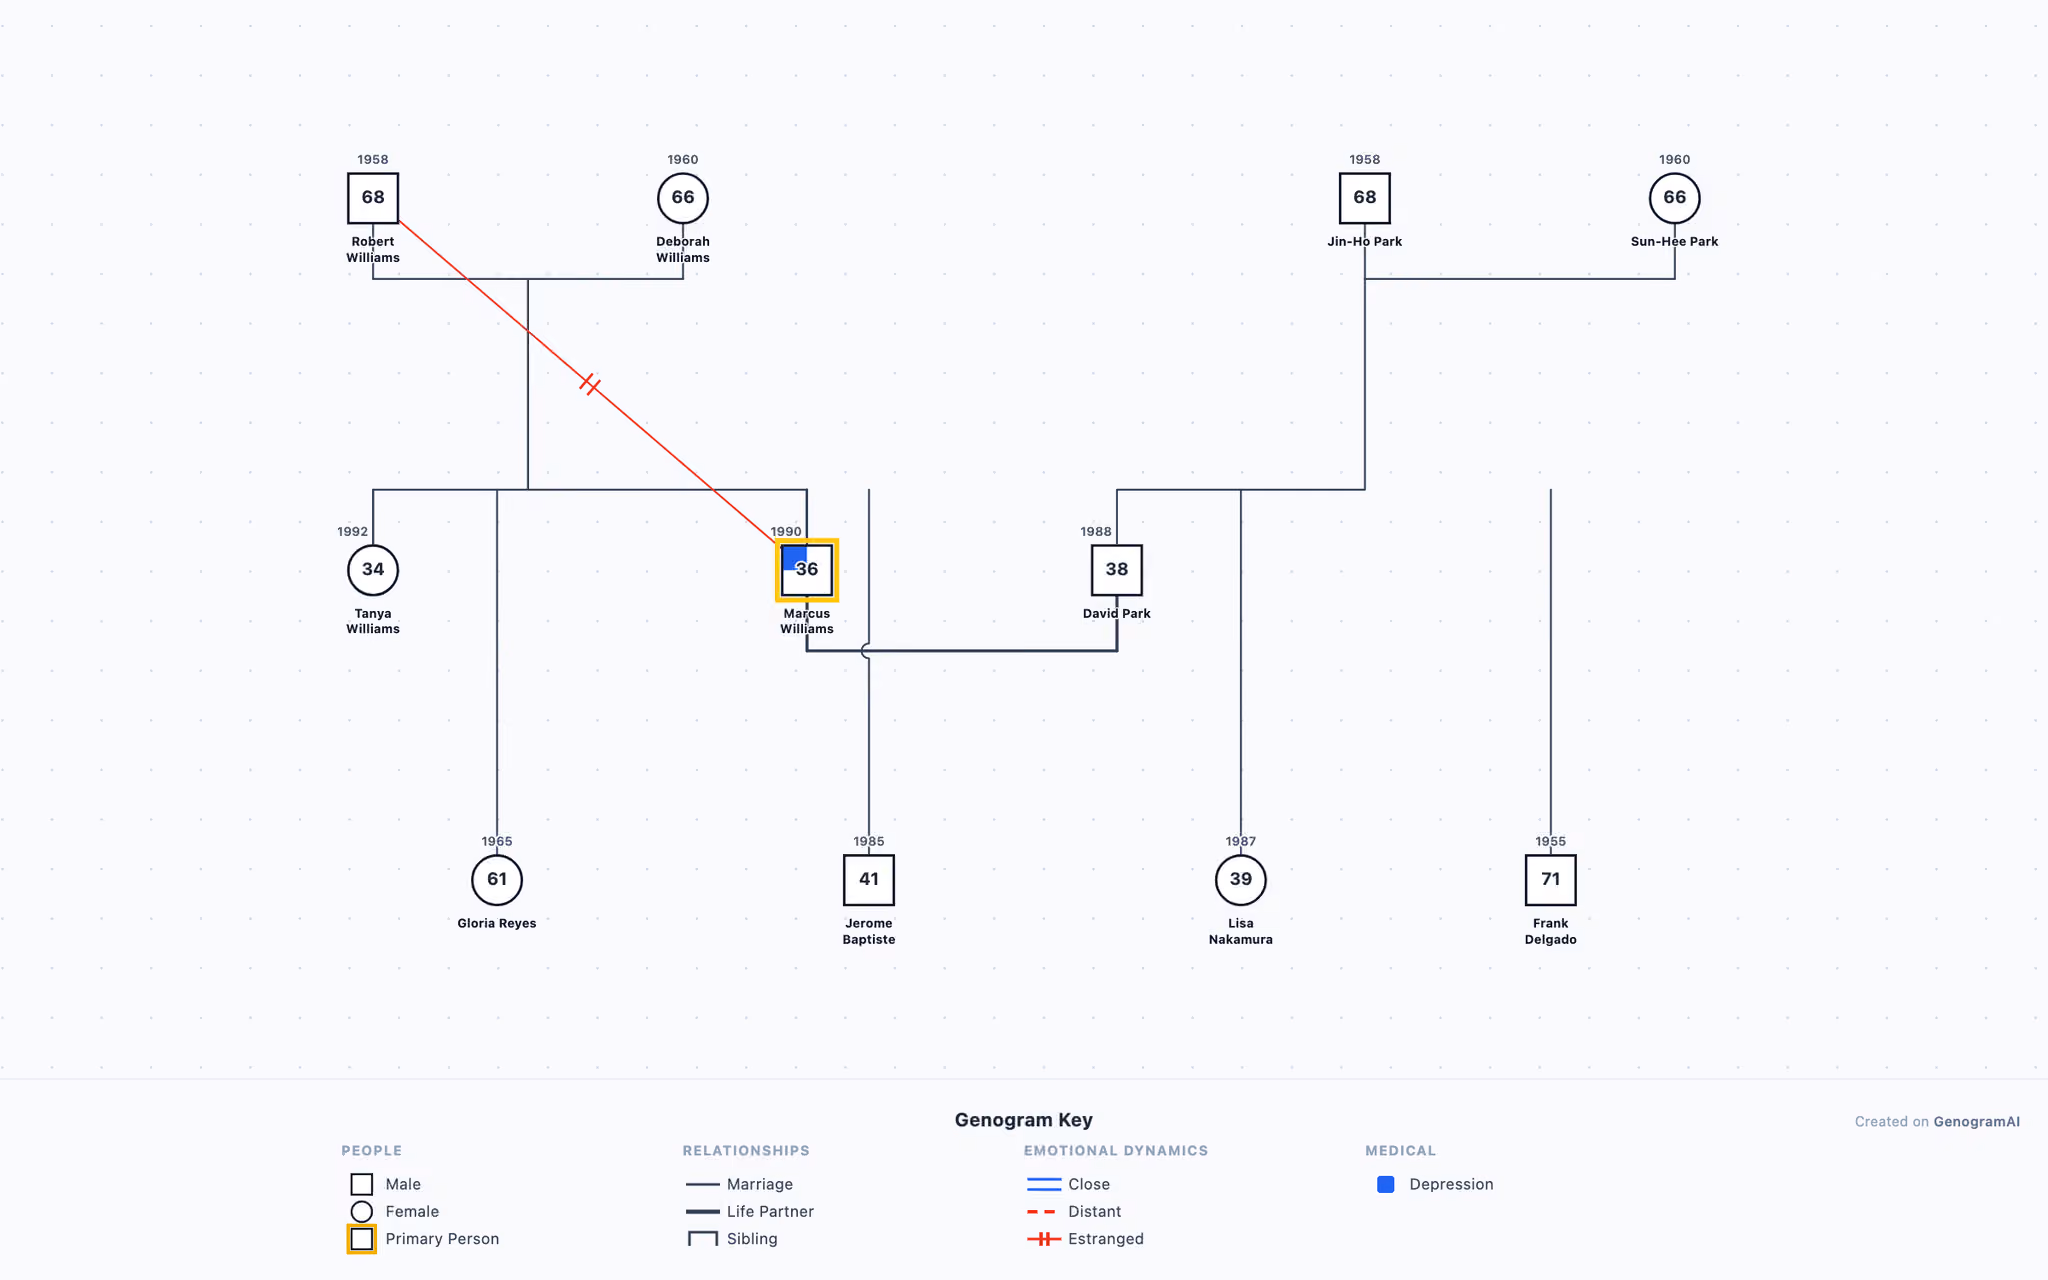Click birth year 1987 above Lisa Nakamura

tap(1241, 842)
